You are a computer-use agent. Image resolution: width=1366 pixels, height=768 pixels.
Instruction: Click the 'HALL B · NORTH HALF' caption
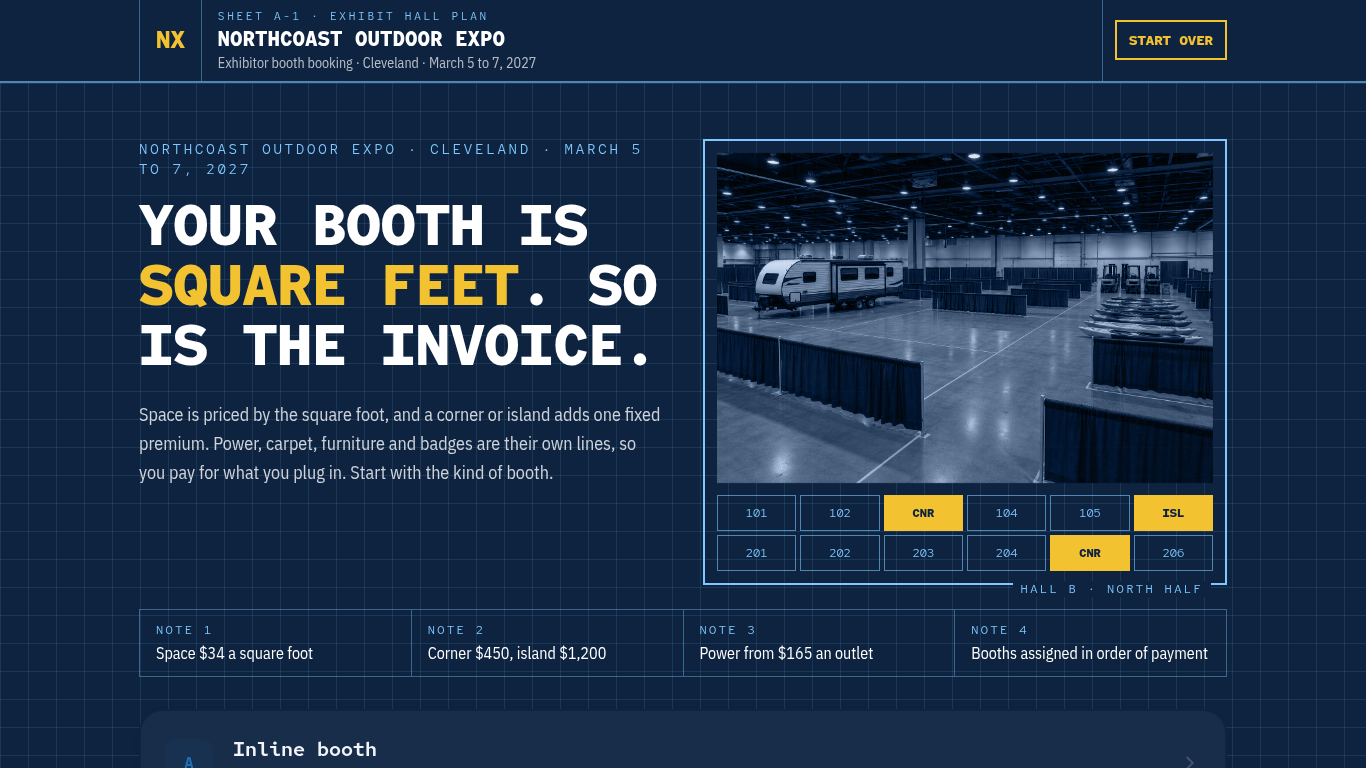pos(1111,589)
